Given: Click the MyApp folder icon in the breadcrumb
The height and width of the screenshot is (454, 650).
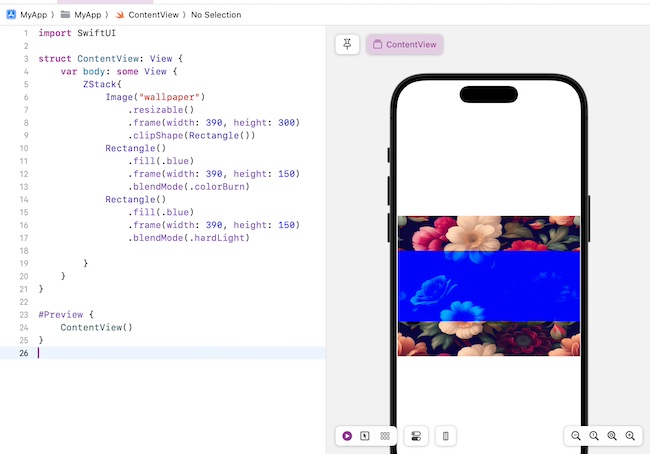Looking at the screenshot, I should (65, 15).
